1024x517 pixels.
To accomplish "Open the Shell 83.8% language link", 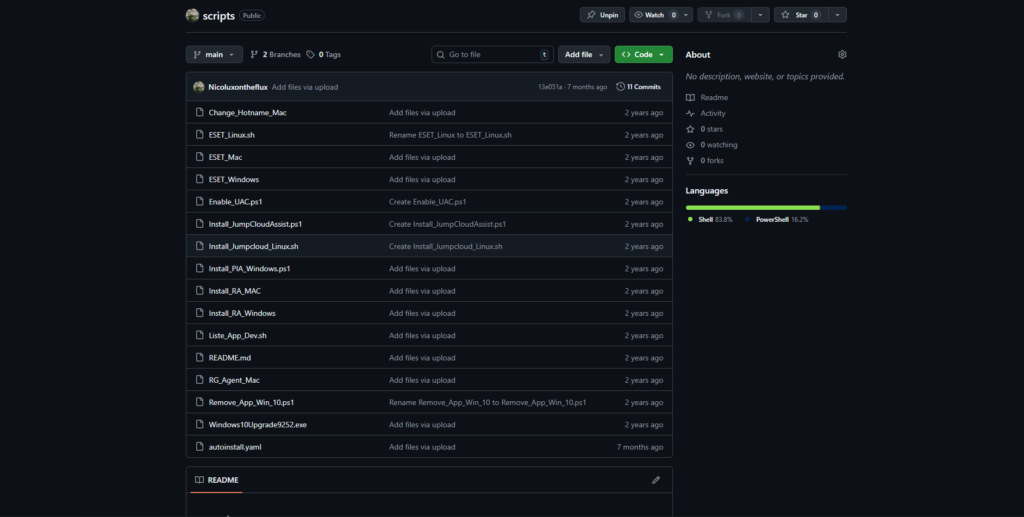I will tap(710, 220).
